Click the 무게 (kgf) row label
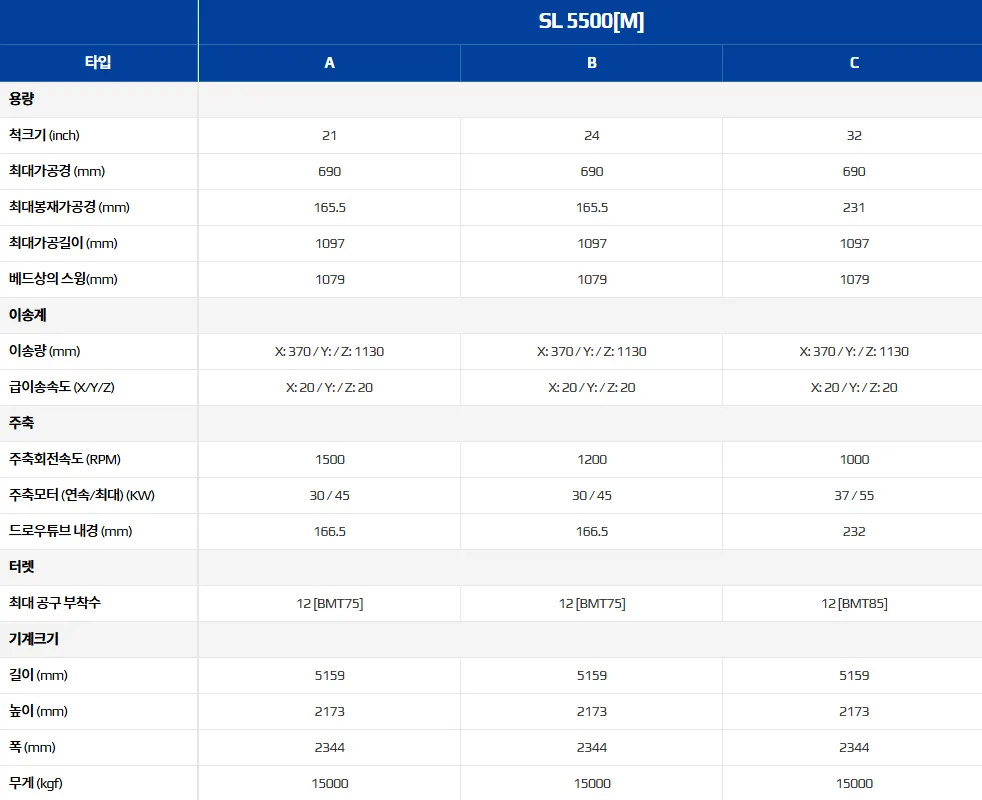This screenshot has width=982, height=800. point(36,783)
